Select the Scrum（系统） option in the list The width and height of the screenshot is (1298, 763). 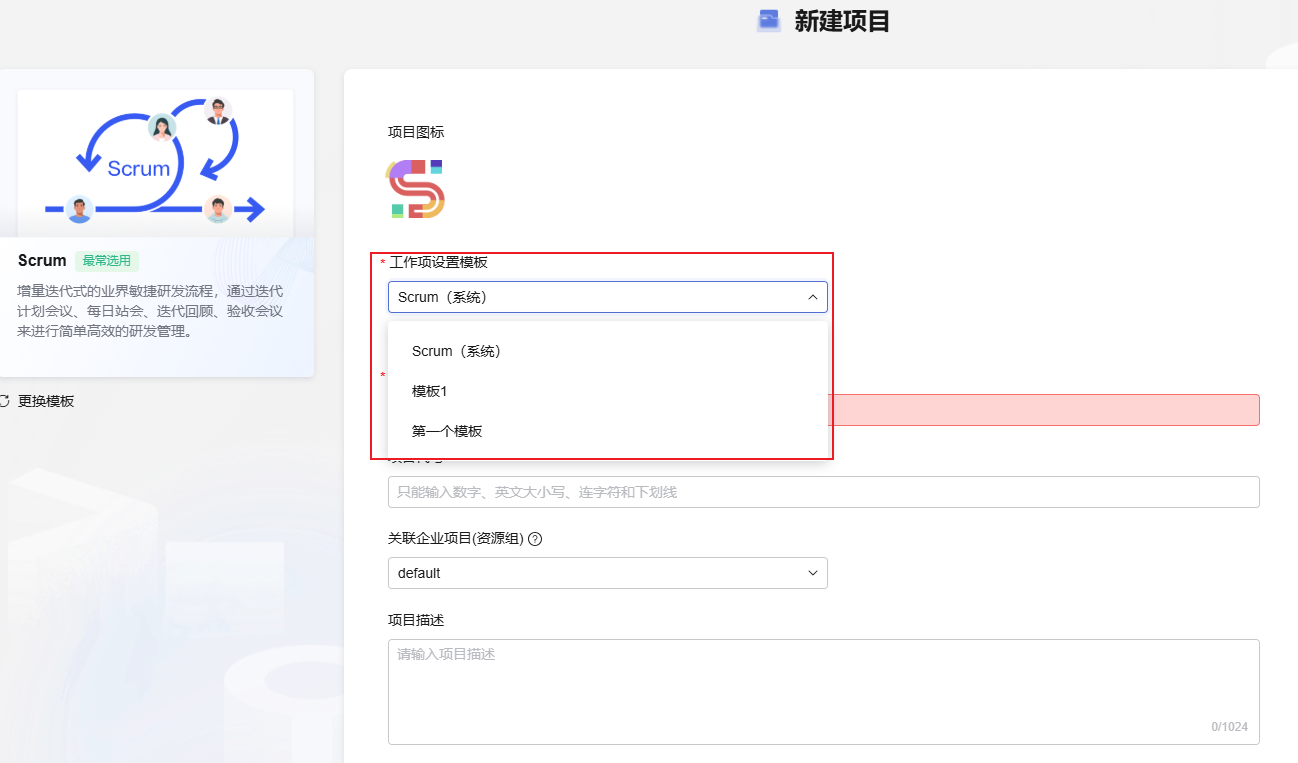(456, 352)
